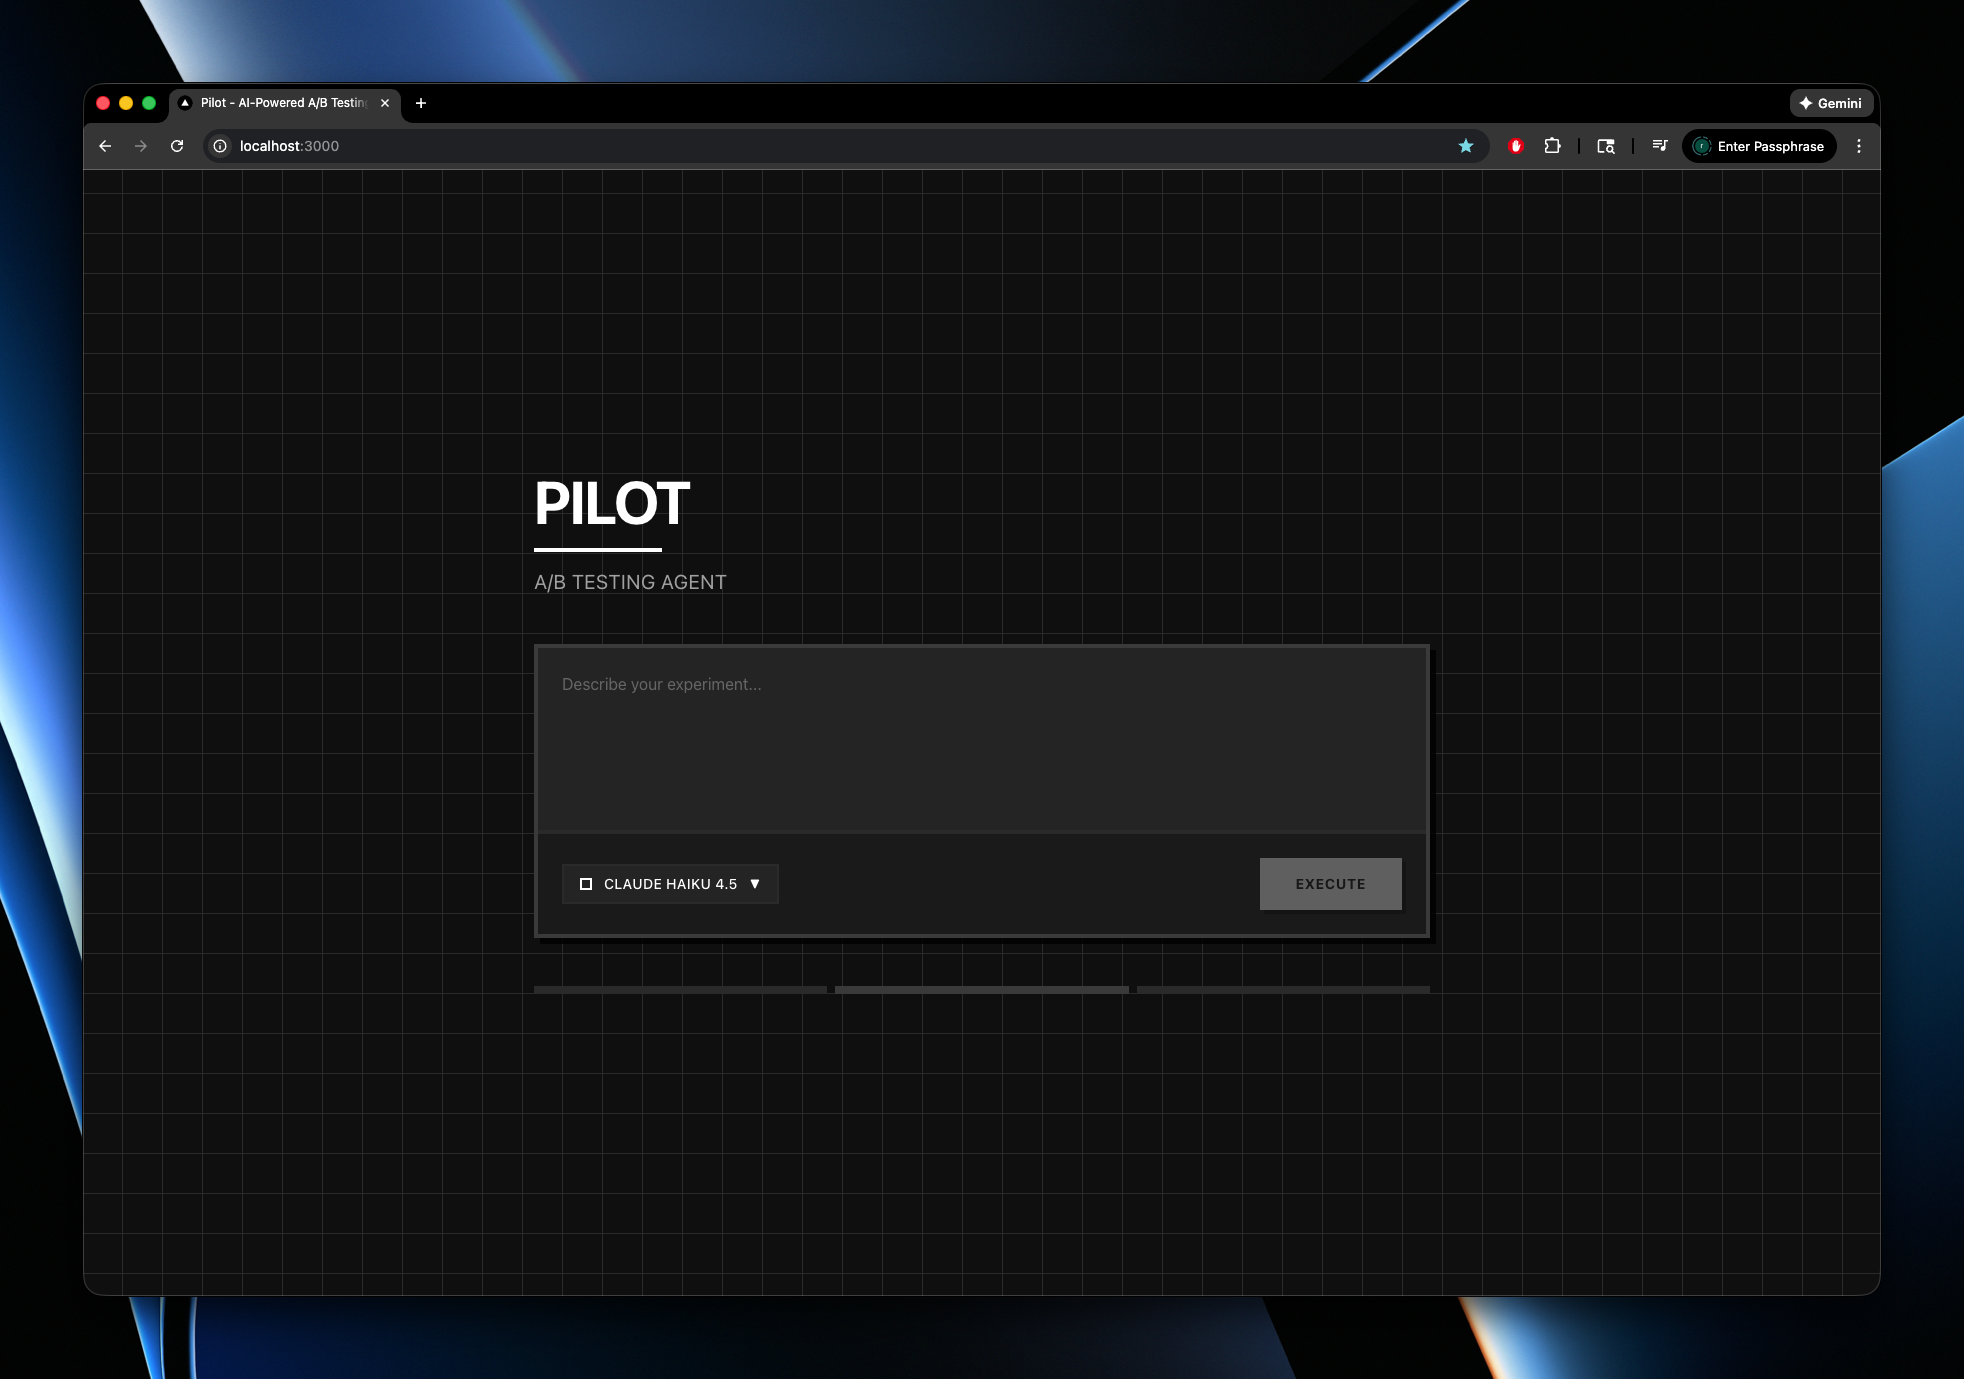
Task: Open Chrome three-dot menu
Action: click(x=1859, y=146)
